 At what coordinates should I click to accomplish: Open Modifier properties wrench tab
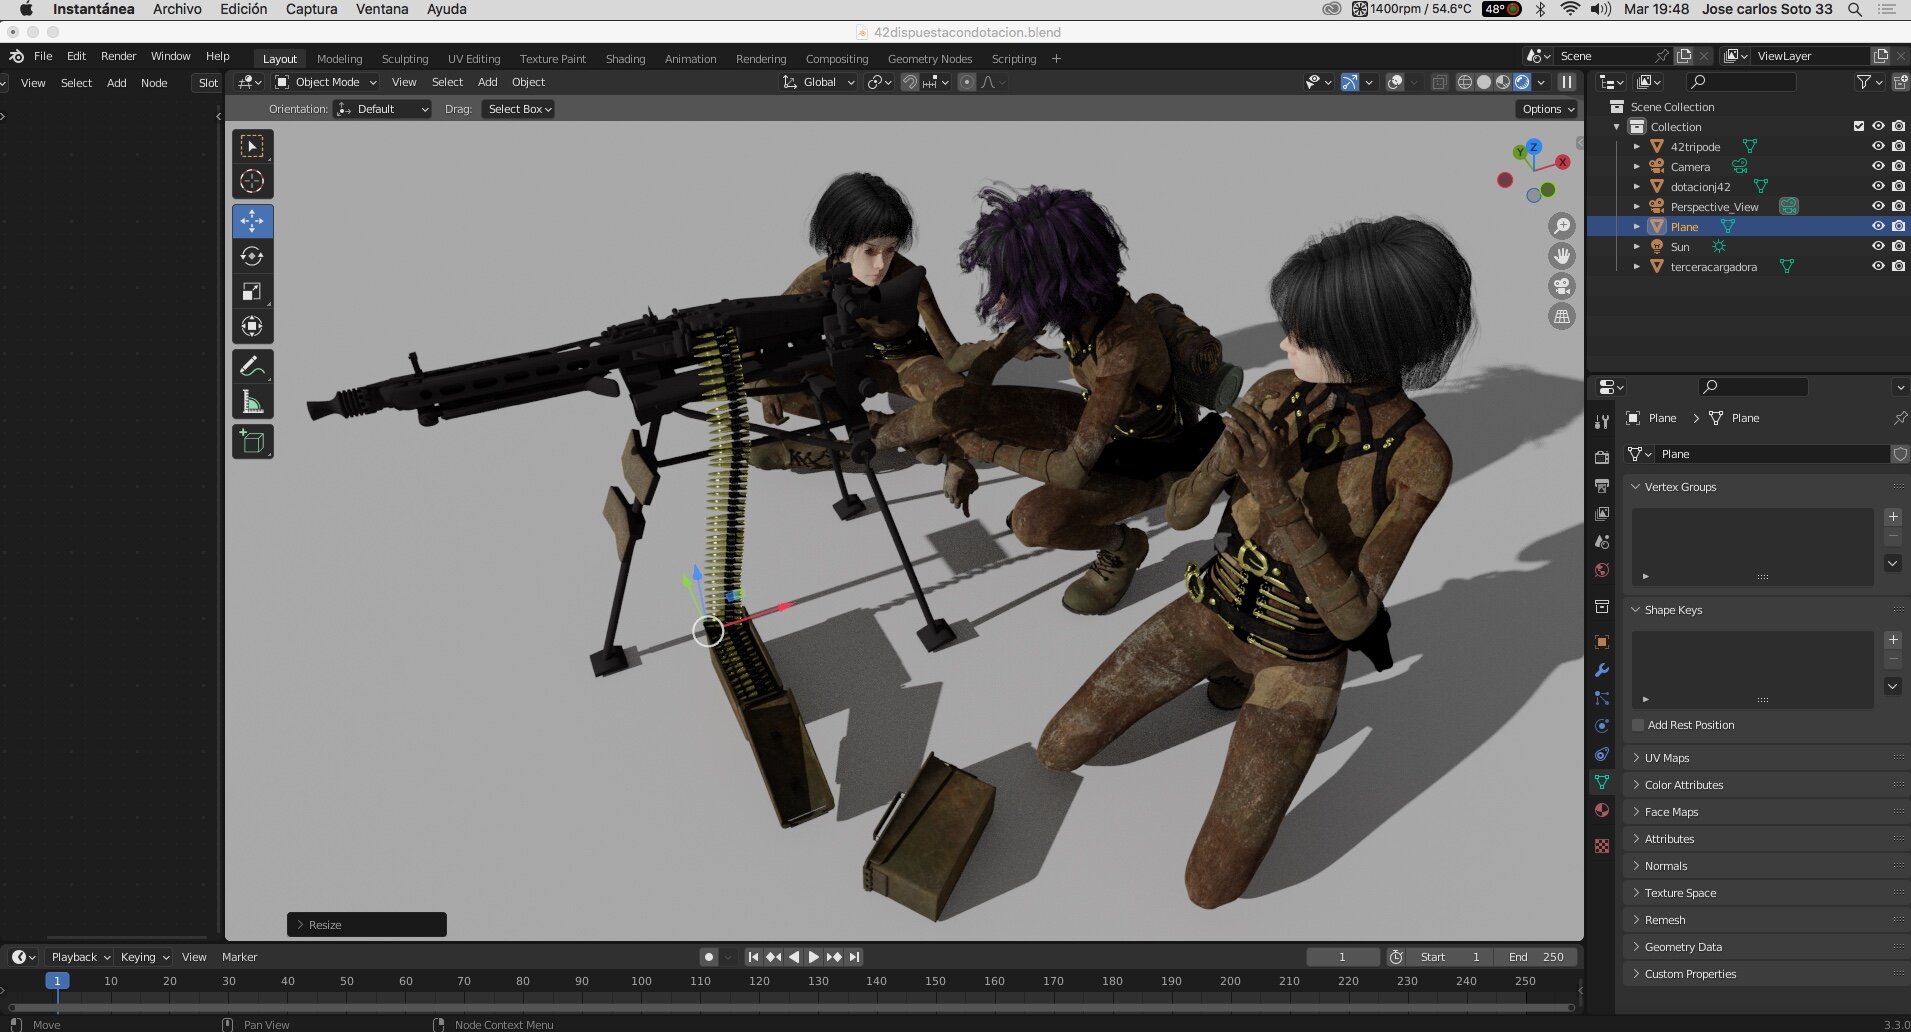pyautogui.click(x=1602, y=670)
